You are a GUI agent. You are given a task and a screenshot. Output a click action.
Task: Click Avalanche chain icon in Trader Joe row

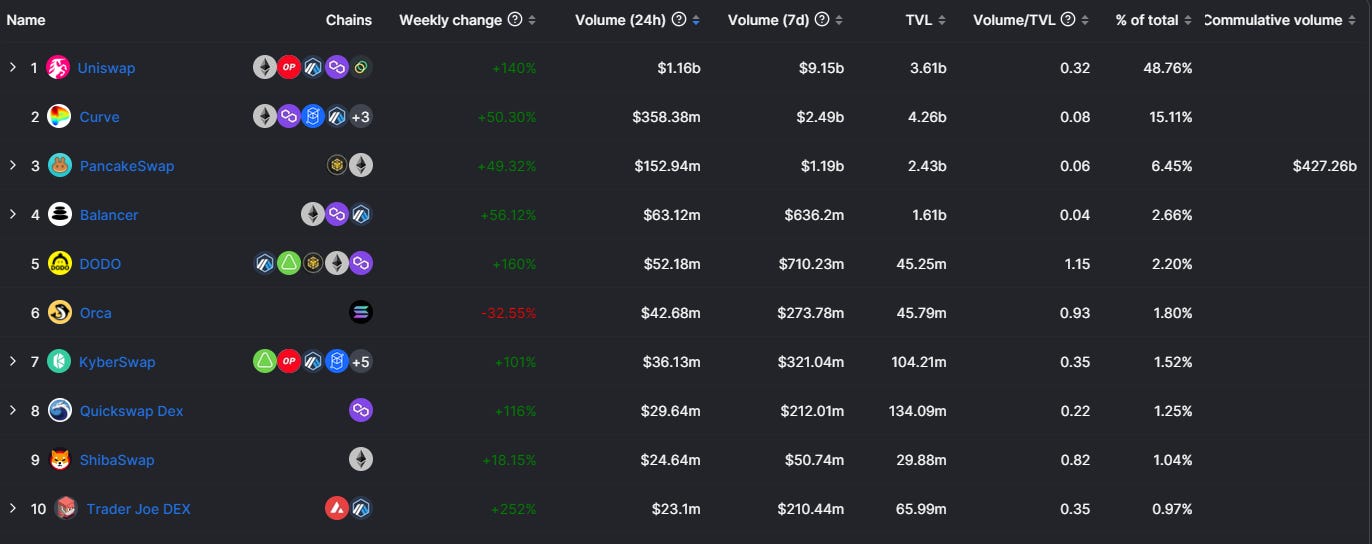337,509
